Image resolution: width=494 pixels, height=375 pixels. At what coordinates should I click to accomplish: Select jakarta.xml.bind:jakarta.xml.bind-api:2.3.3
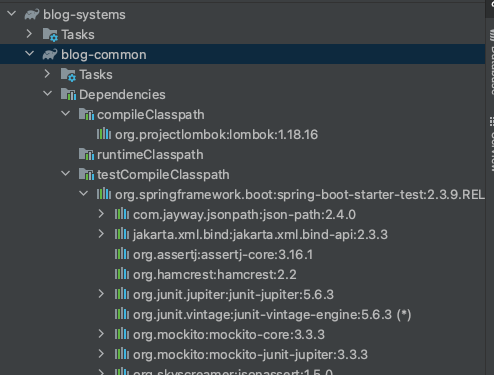tap(260, 235)
